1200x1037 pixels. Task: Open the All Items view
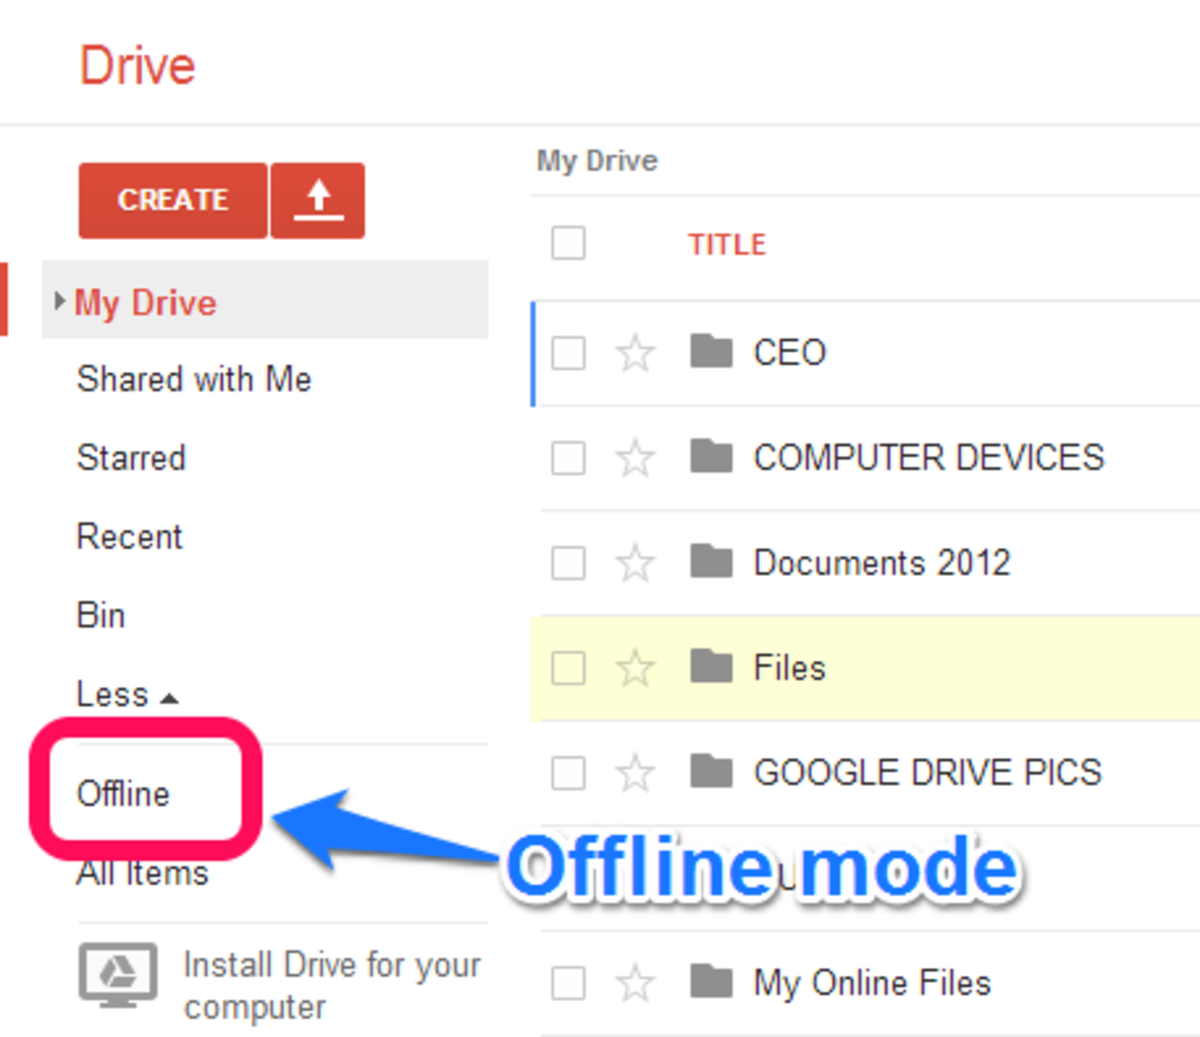coord(142,873)
